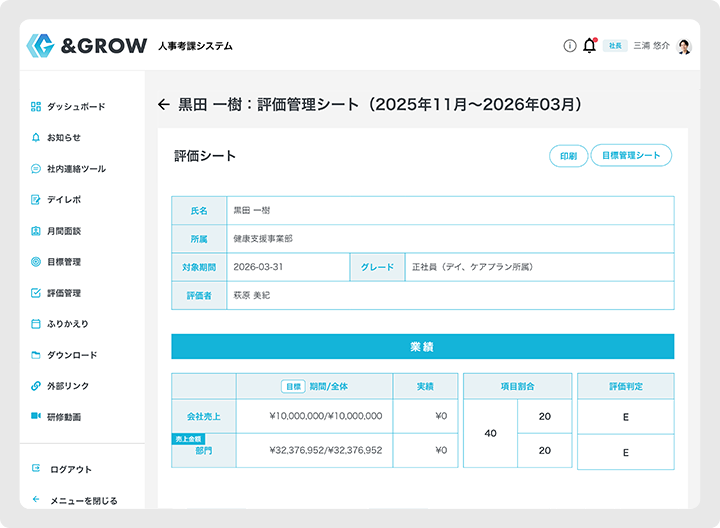Click the user avatar photo
The height and width of the screenshot is (528, 720).
click(684, 46)
